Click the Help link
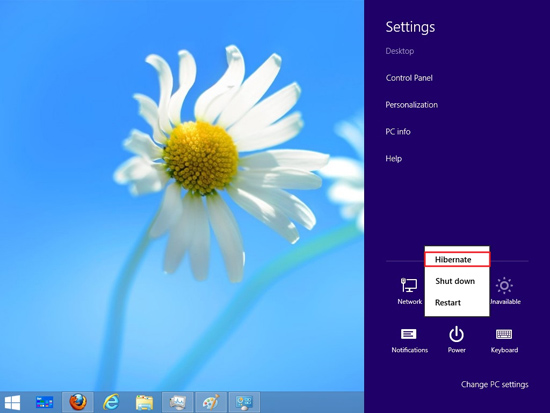This screenshot has width=550, height=413. [x=394, y=159]
